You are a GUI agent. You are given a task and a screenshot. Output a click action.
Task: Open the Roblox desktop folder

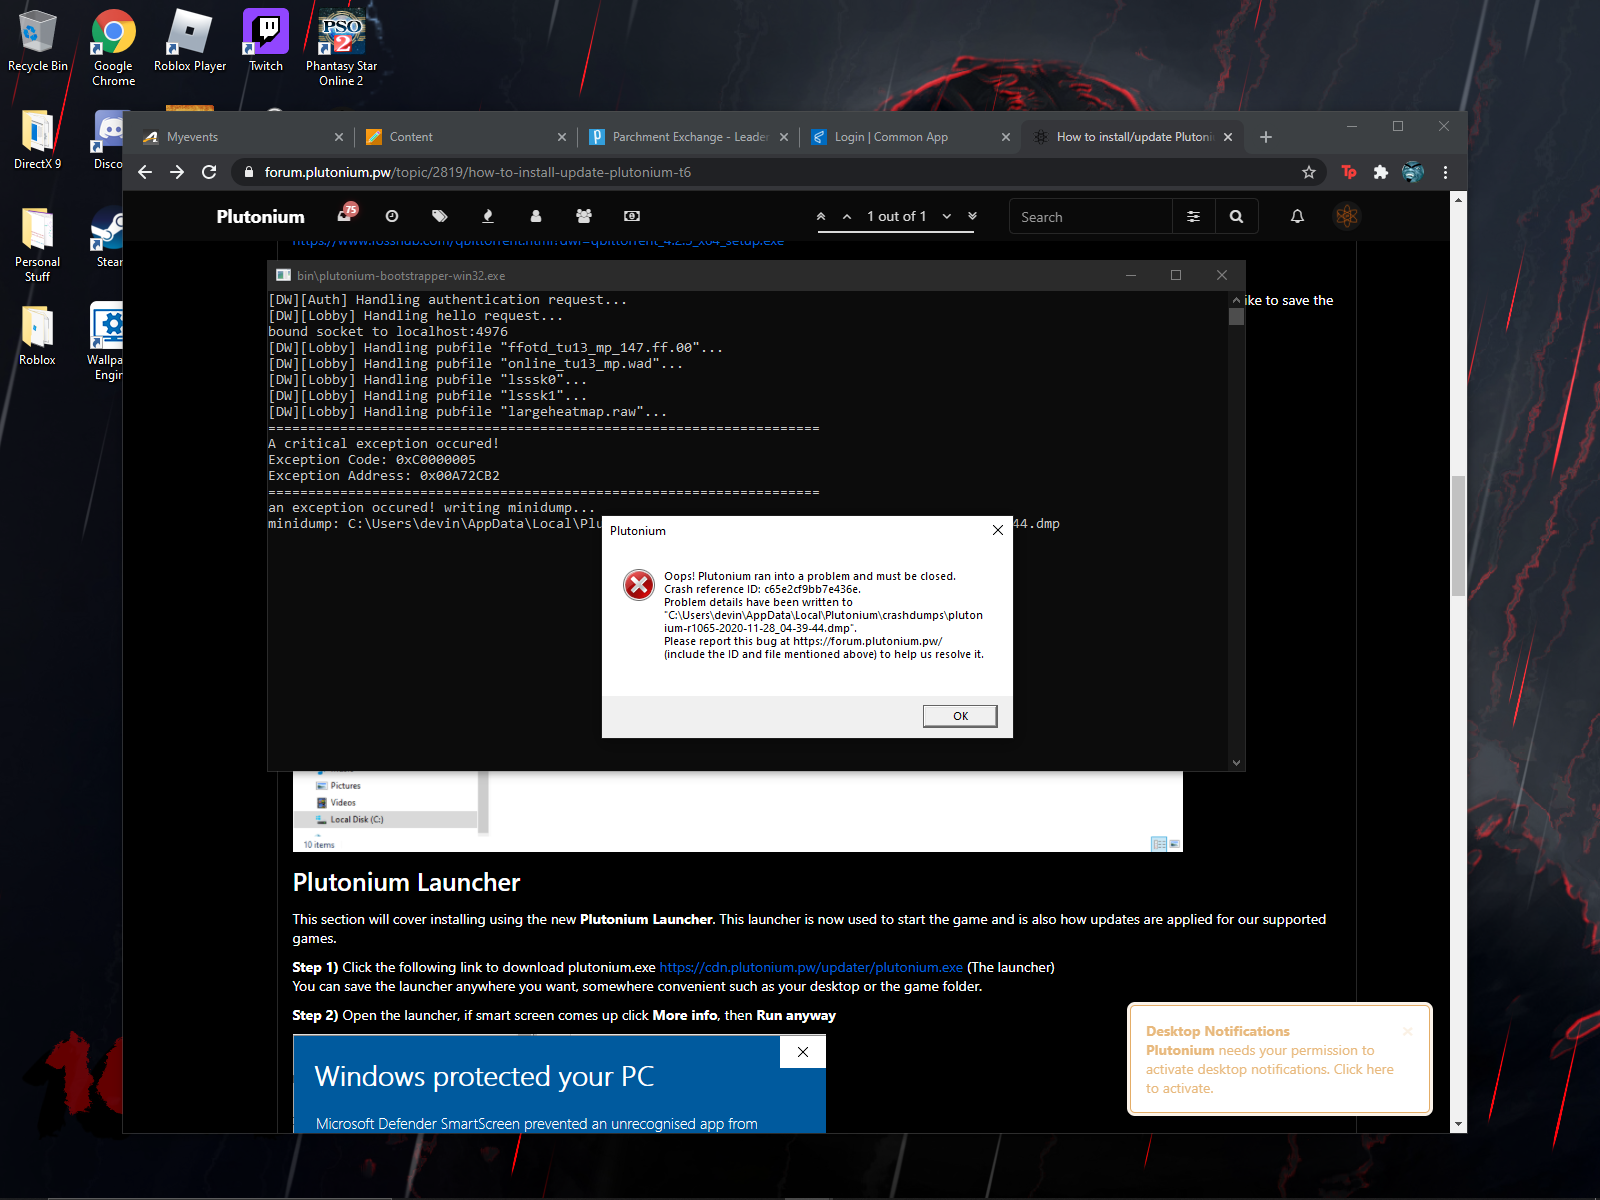pos(38,335)
